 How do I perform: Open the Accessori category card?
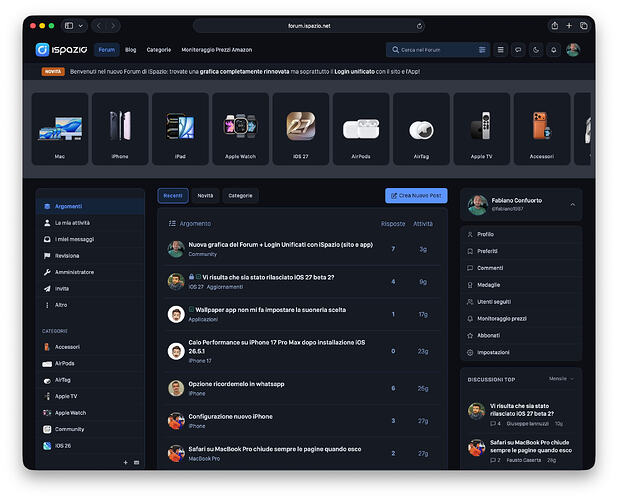pos(542,129)
